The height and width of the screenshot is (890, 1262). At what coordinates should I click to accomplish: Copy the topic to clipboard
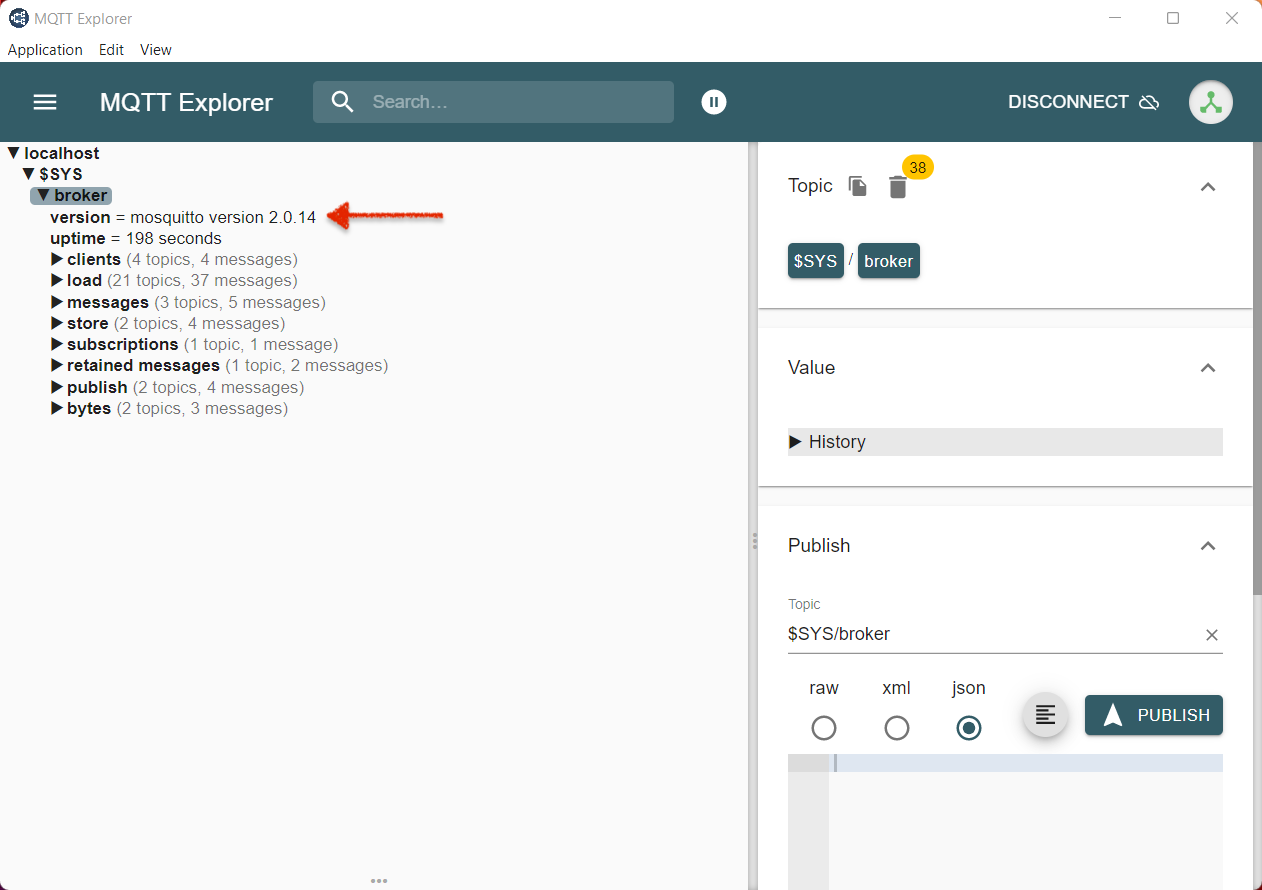(858, 186)
